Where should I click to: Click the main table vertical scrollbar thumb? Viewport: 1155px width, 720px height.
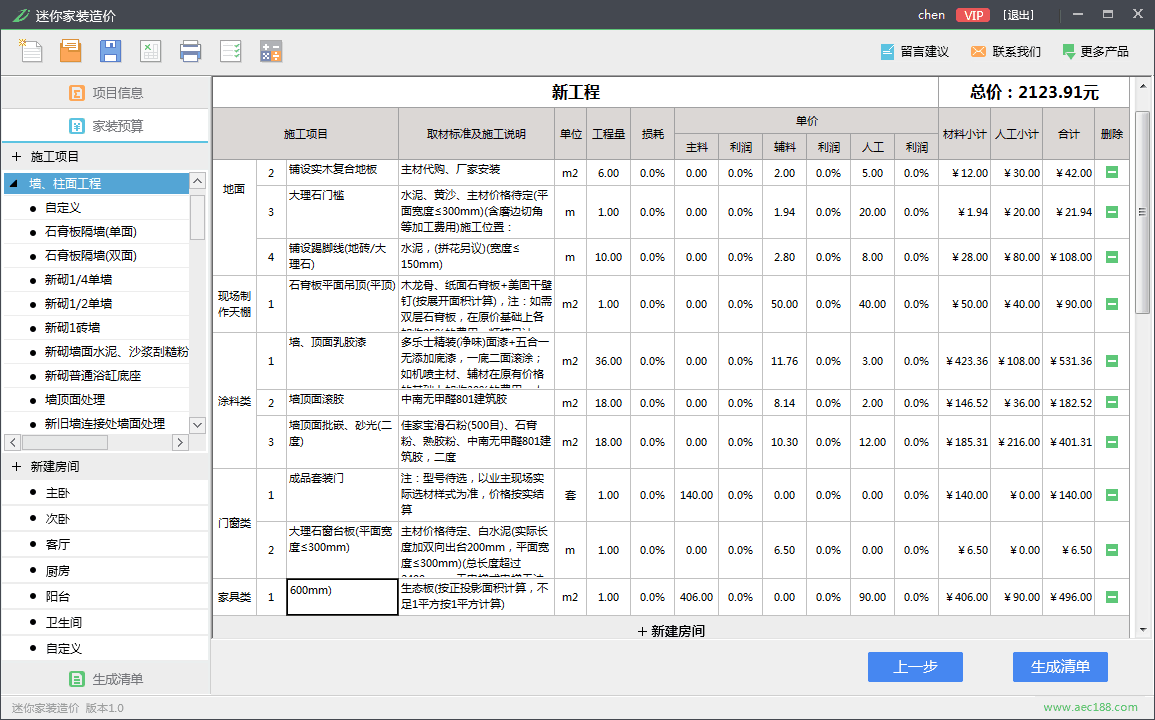point(1142,212)
